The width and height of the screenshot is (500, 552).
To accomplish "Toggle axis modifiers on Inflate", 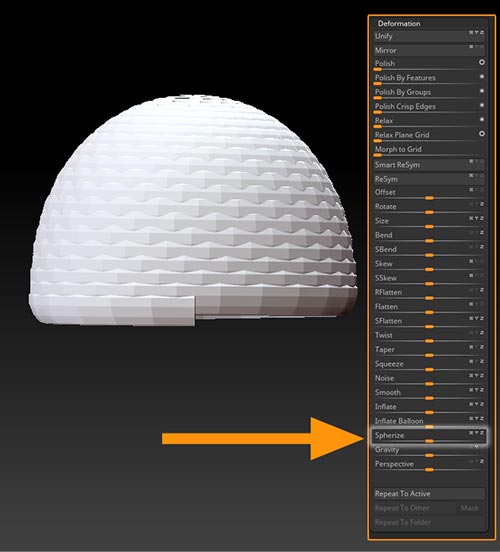I will pos(476,404).
